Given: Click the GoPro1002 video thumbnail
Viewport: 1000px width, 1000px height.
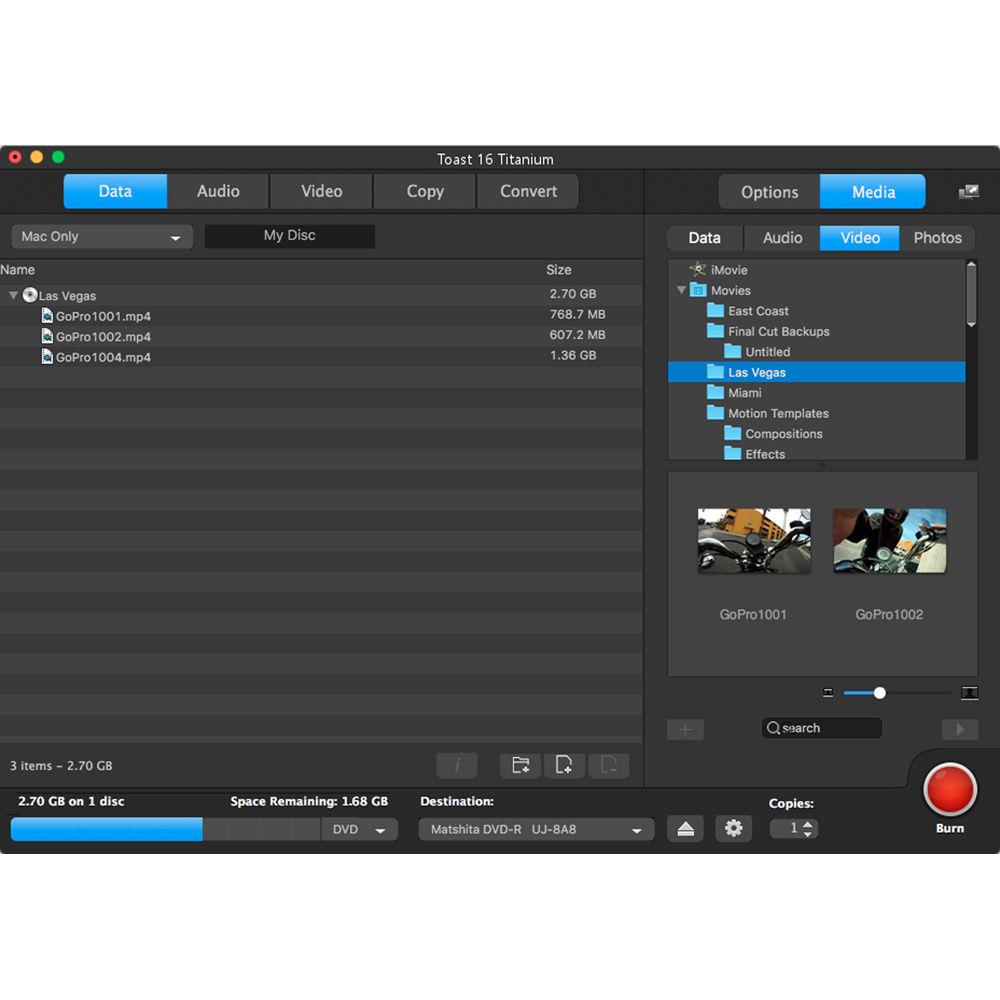Looking at the screenshot, I should tap(889, 541).
